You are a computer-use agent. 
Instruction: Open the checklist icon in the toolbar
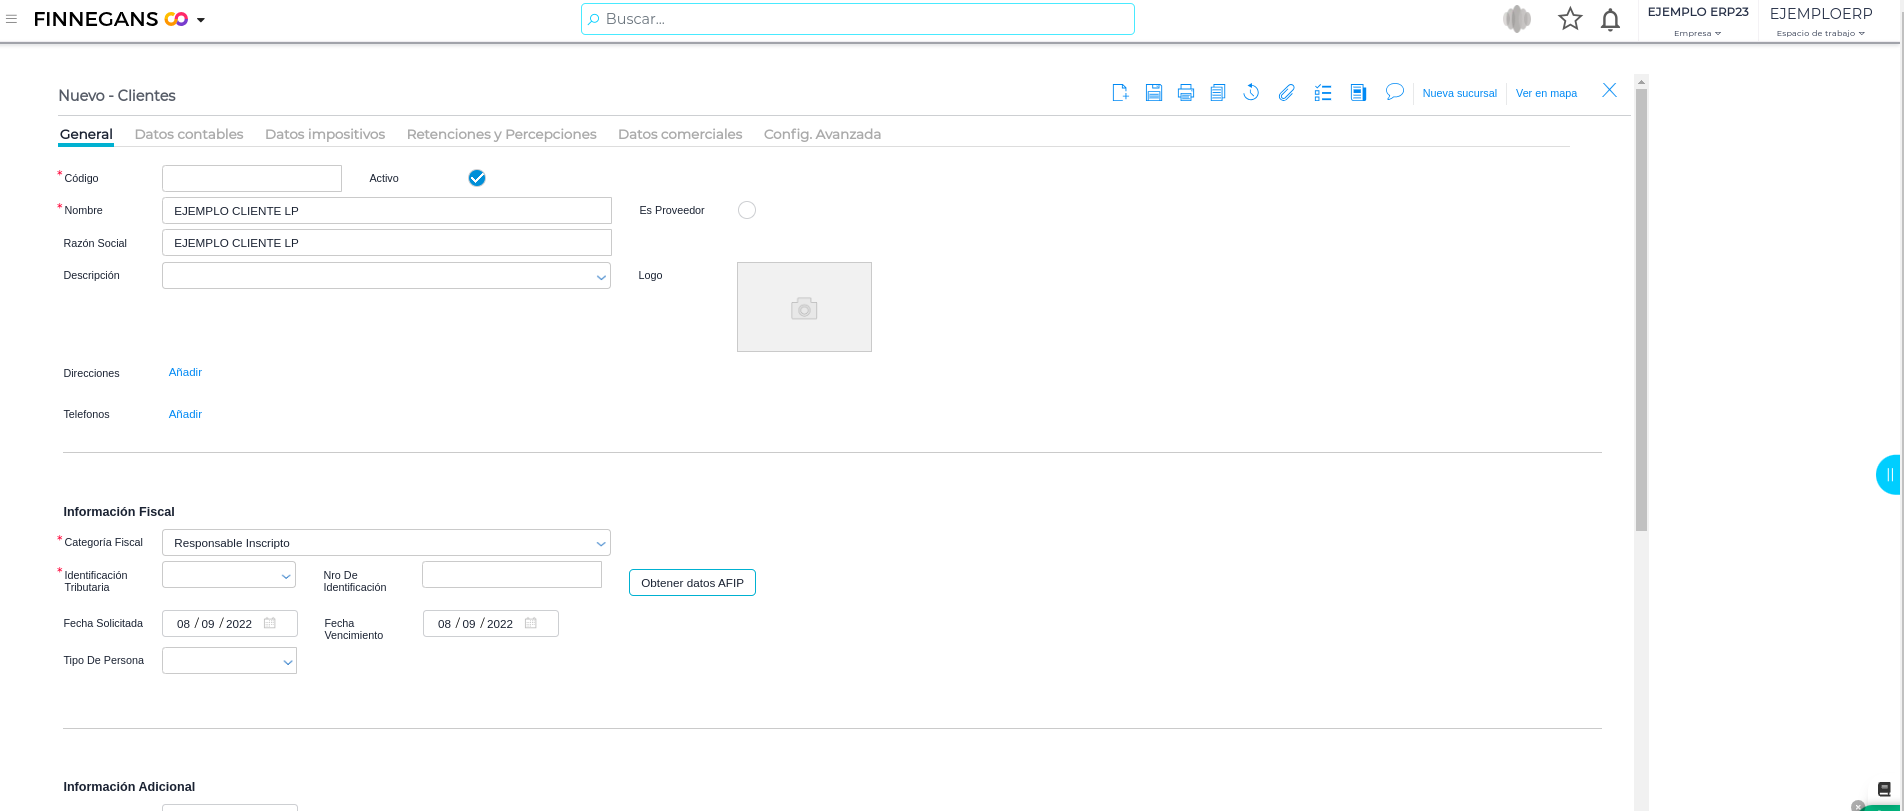[x=1323, y=93]
